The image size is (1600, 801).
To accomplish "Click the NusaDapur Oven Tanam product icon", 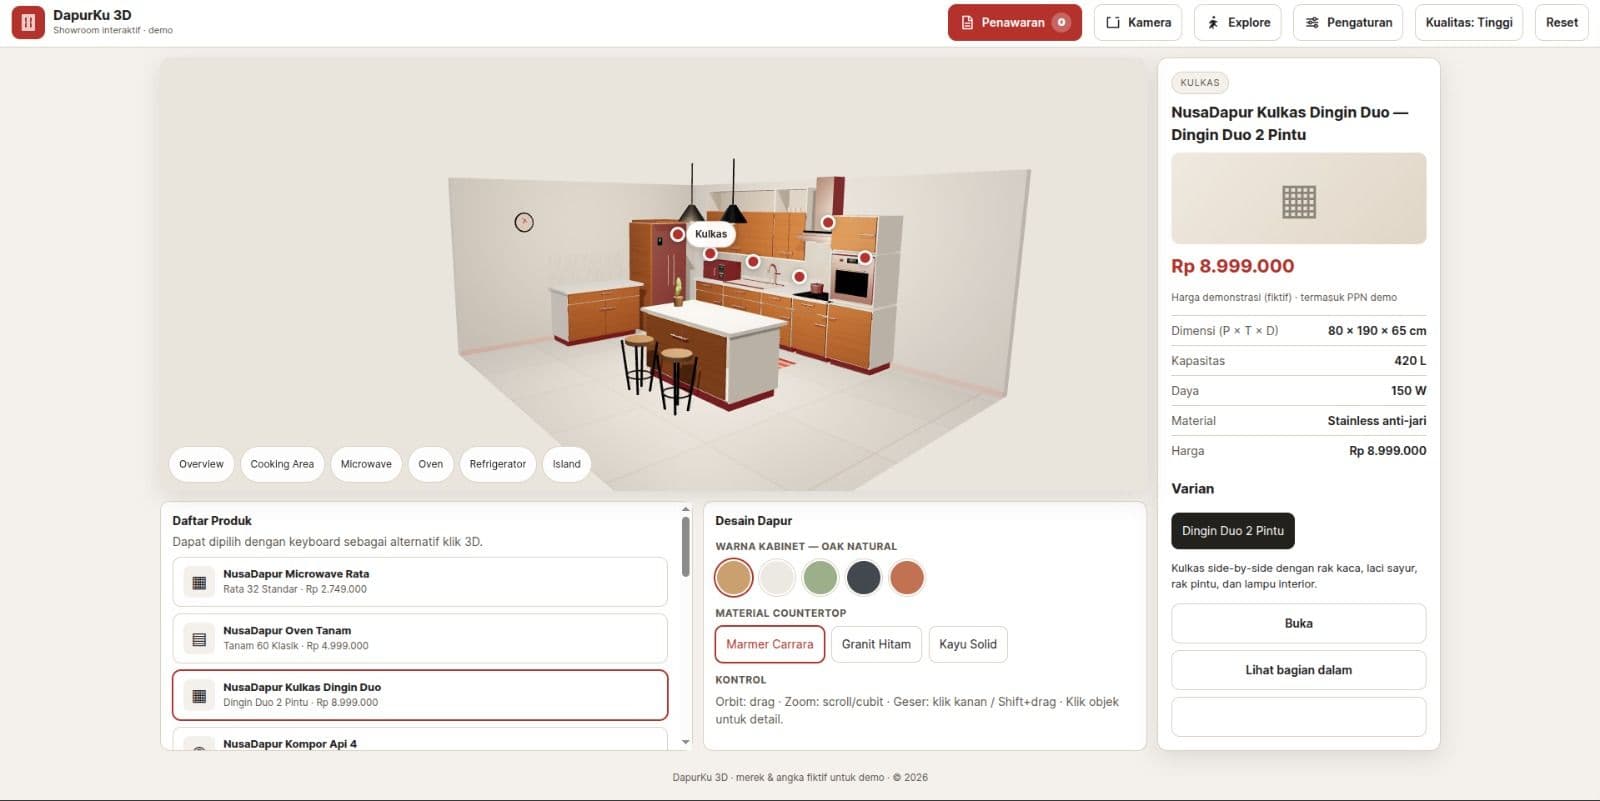I will 199,639.
